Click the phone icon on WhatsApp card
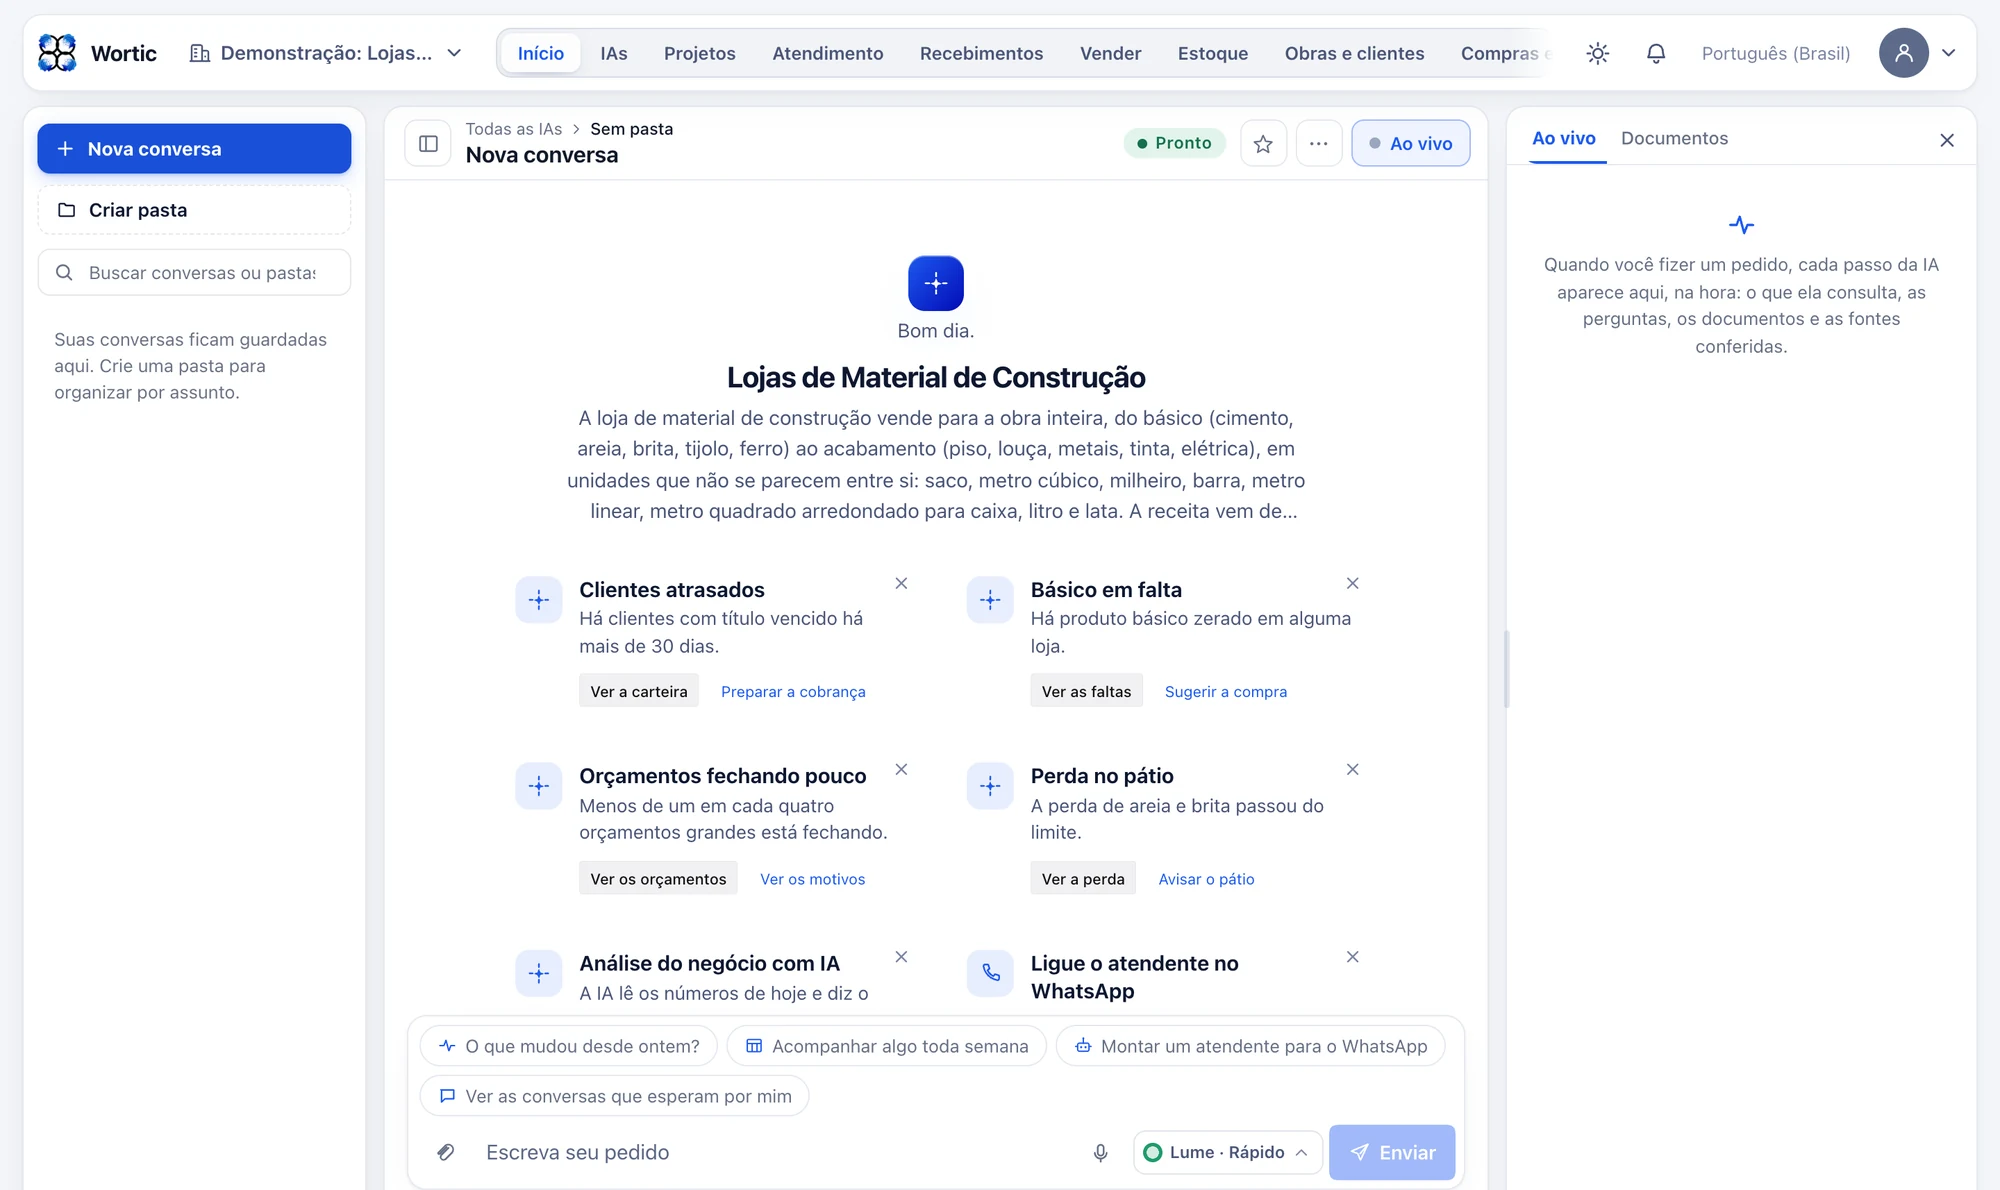 click(990, 972)
